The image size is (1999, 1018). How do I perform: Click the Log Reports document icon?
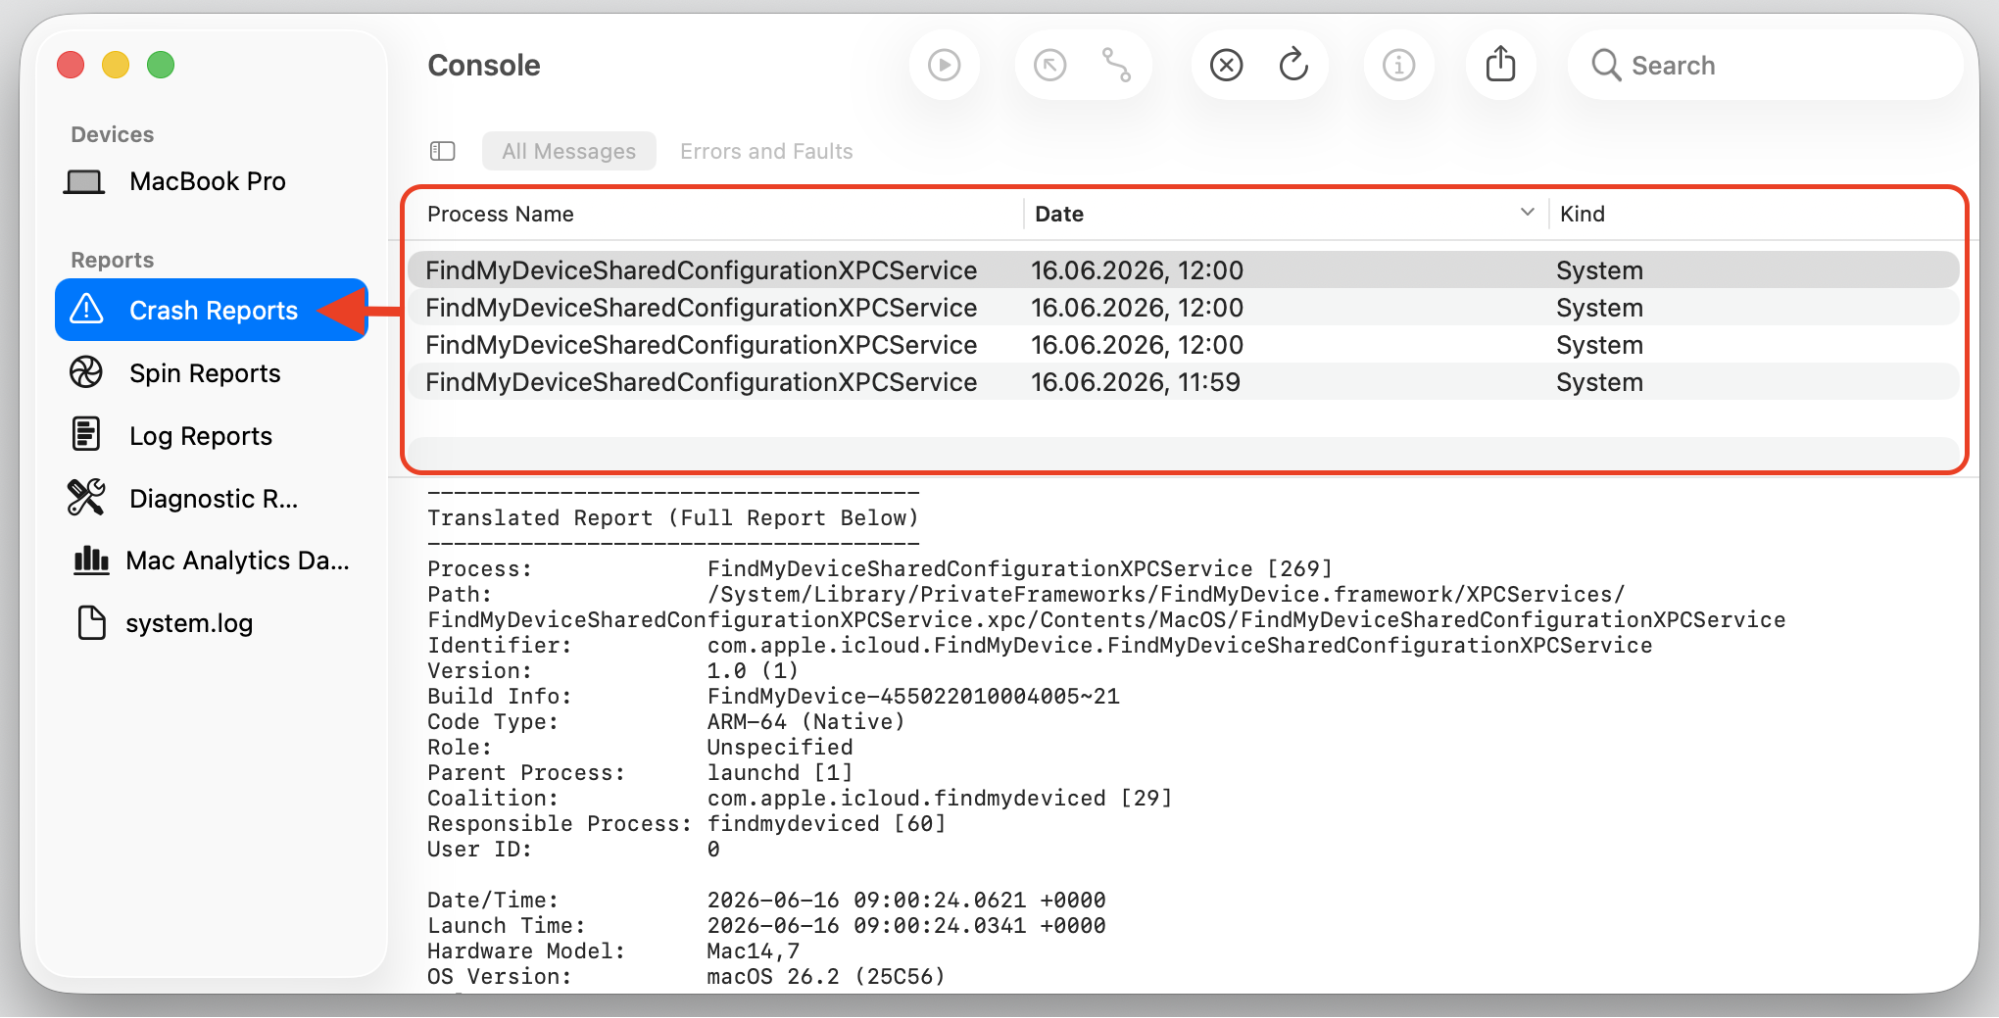coord(86,435)
